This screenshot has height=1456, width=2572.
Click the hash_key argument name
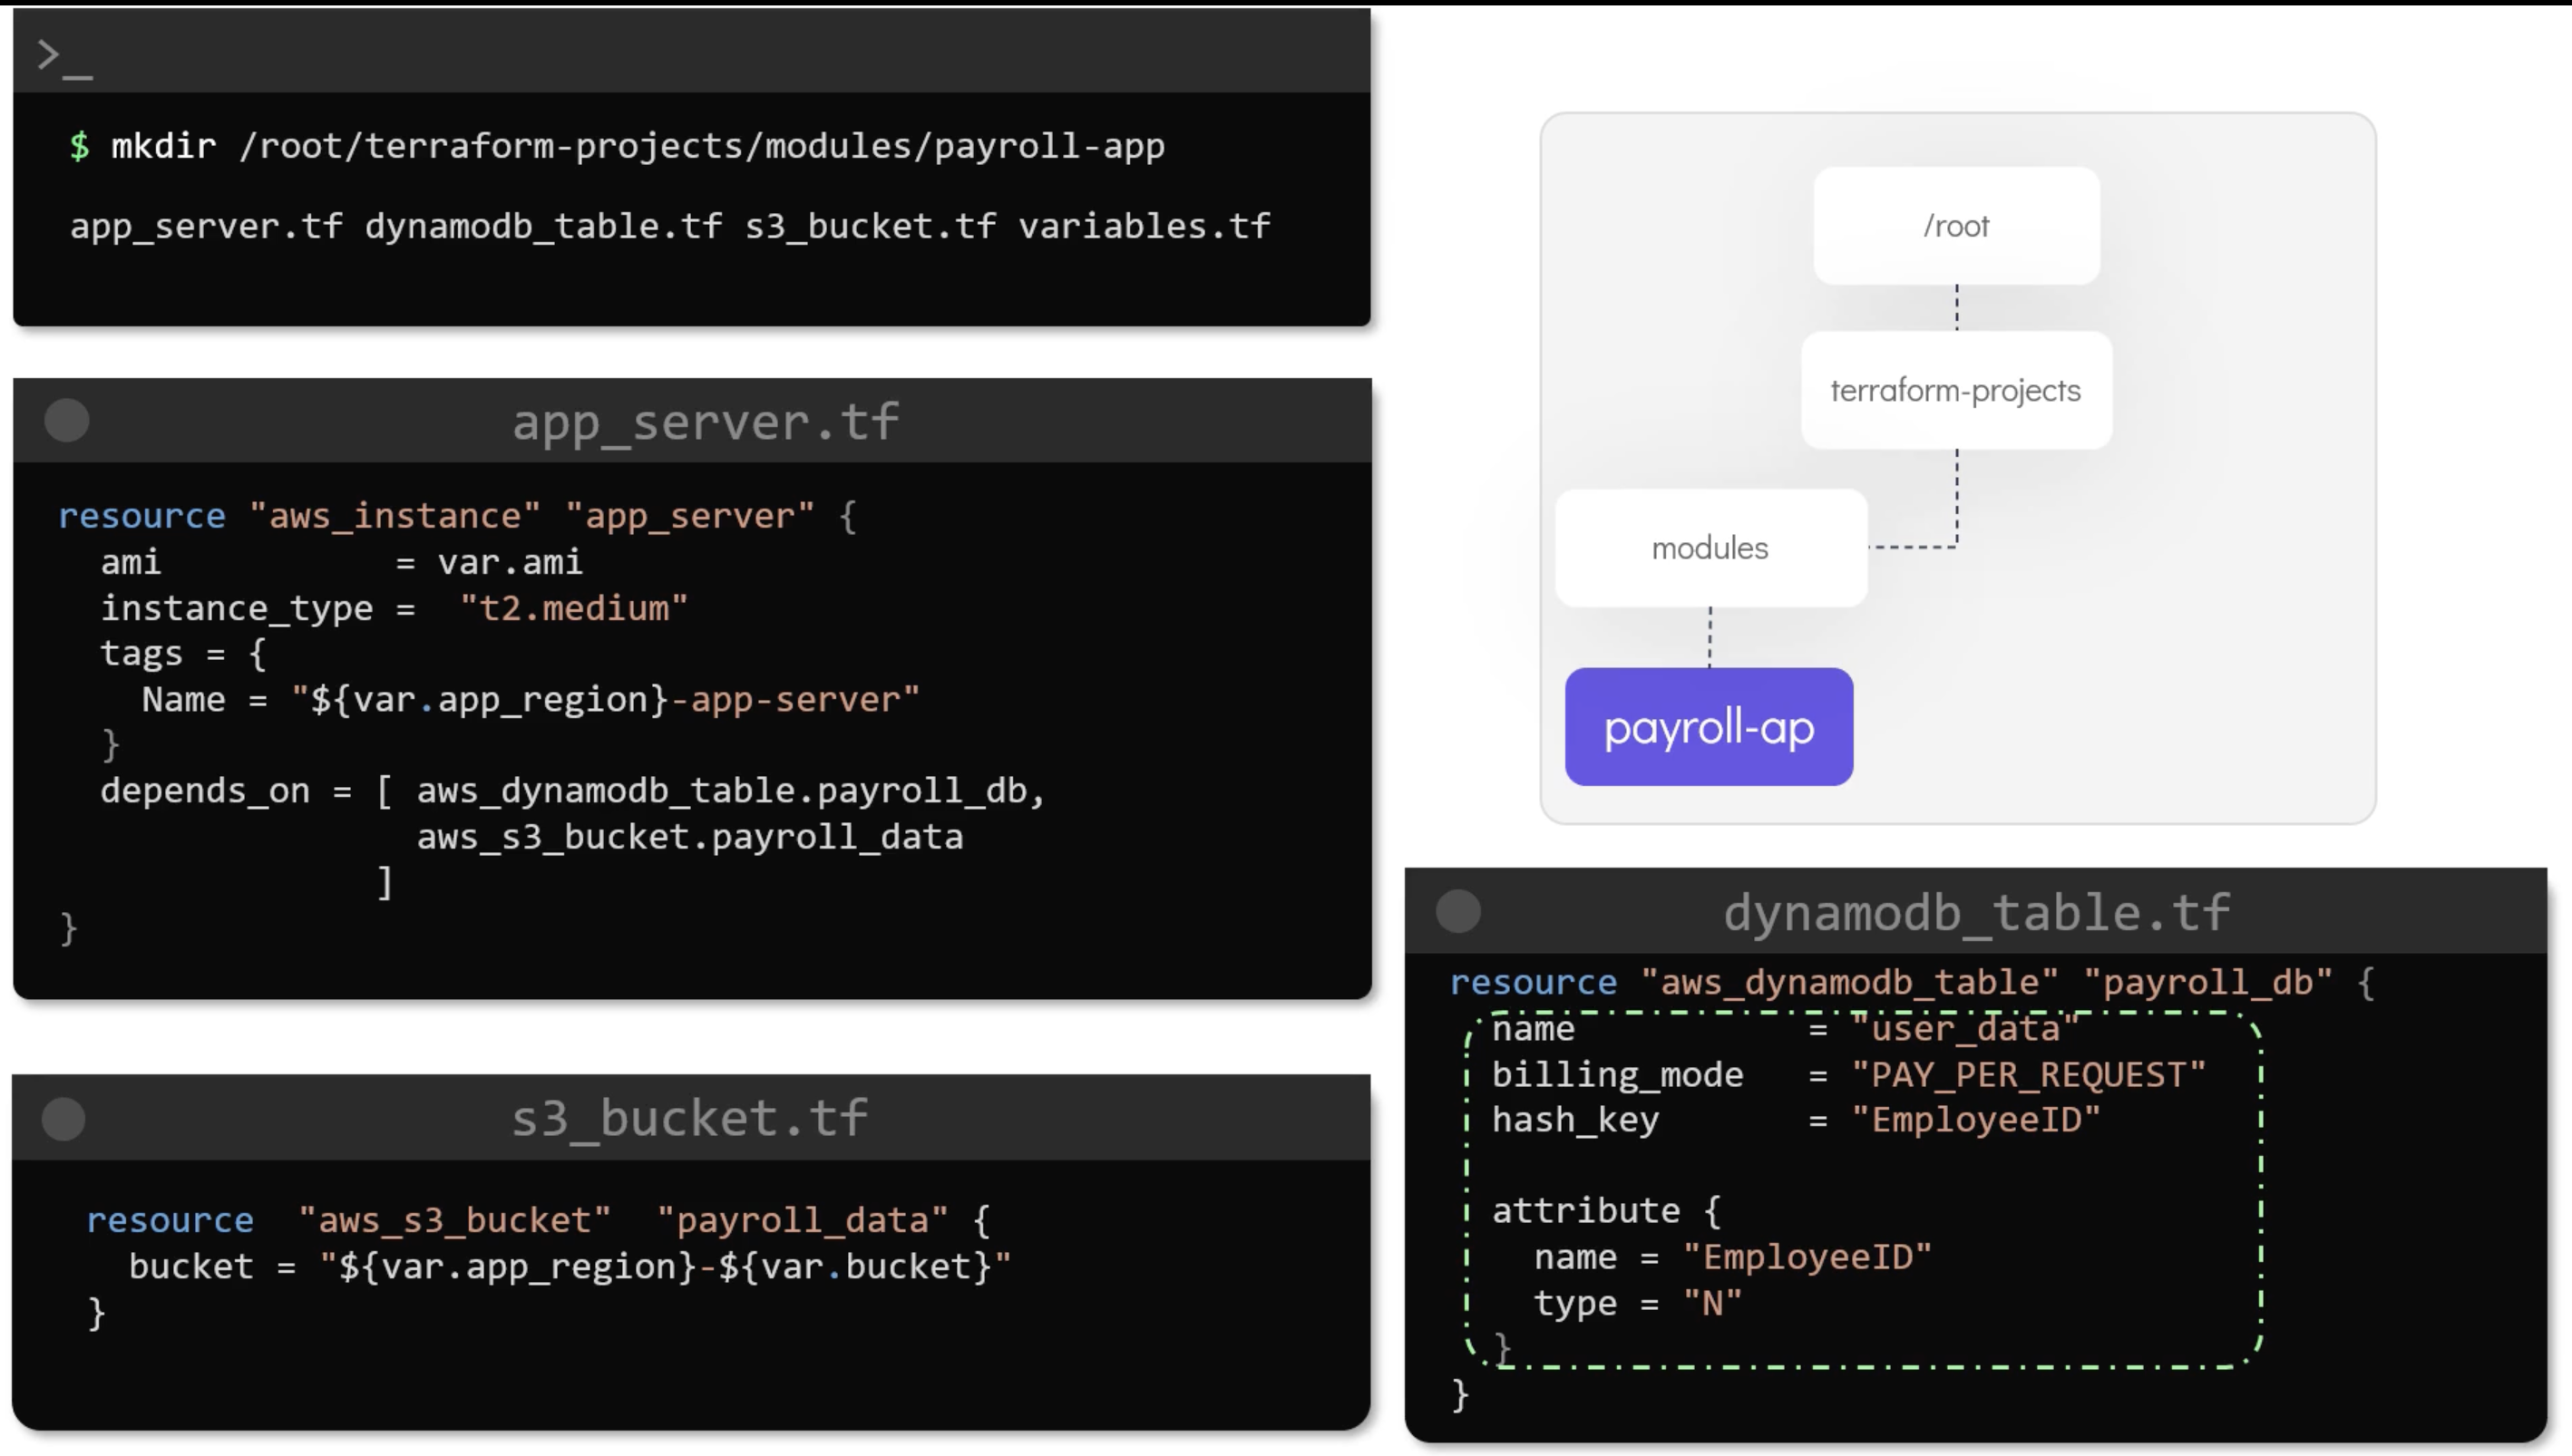coord(1576,1120)
